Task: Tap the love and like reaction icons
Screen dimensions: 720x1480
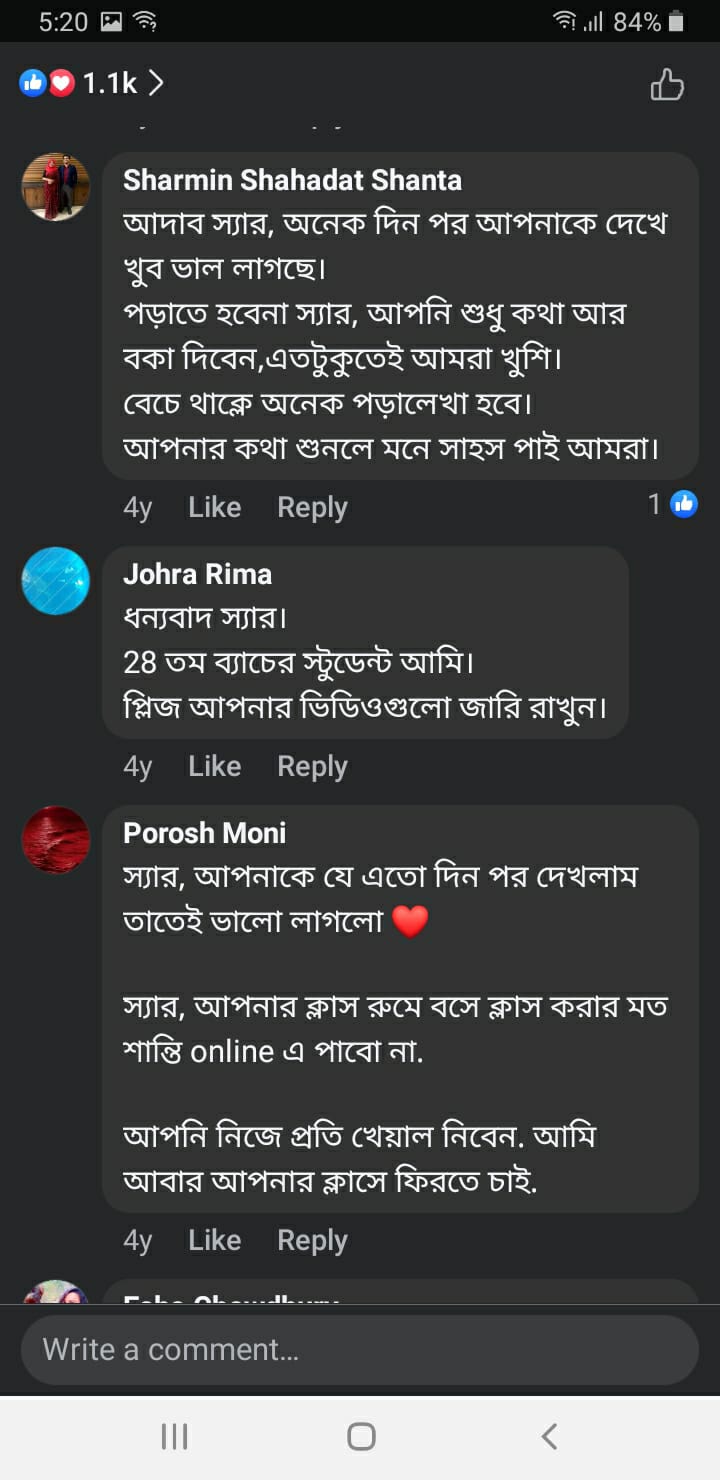Action: (x=47, y=83)
